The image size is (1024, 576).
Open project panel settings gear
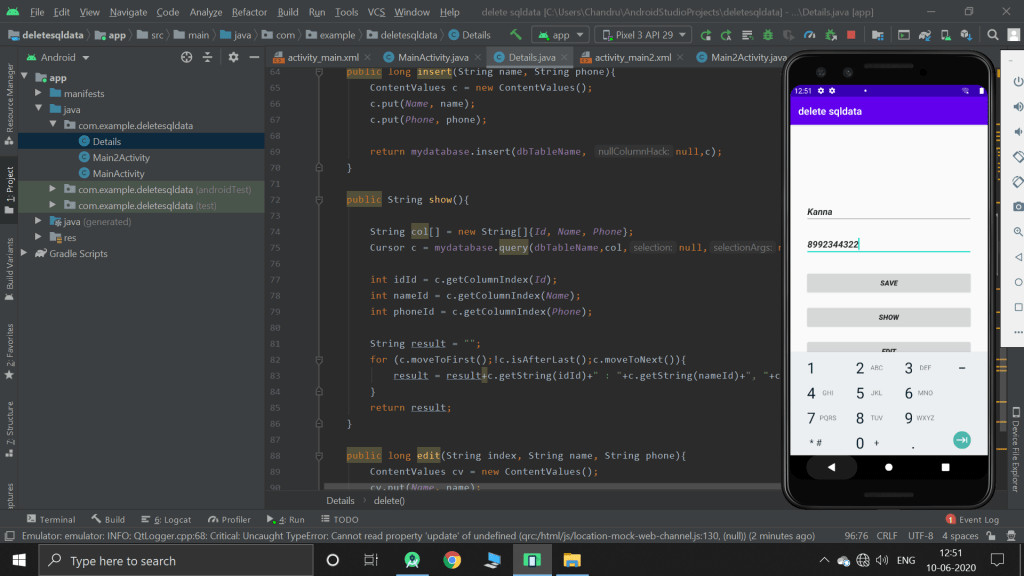tap(233, 57)
